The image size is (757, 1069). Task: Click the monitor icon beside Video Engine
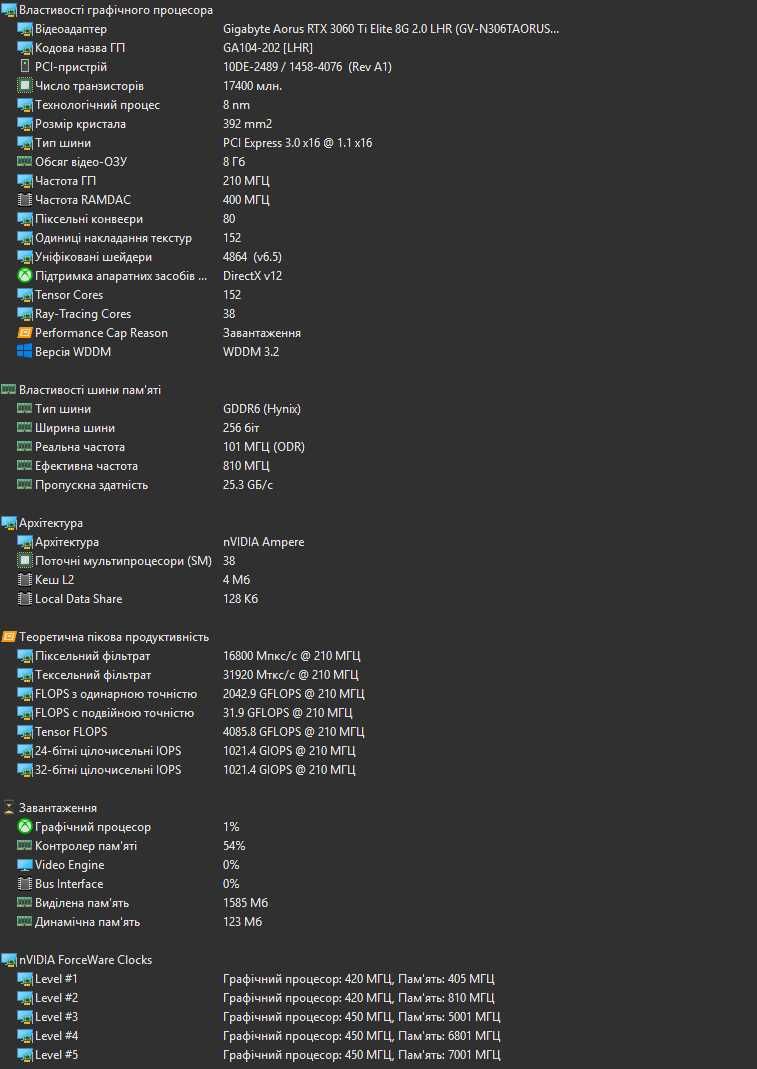[25, 865]
